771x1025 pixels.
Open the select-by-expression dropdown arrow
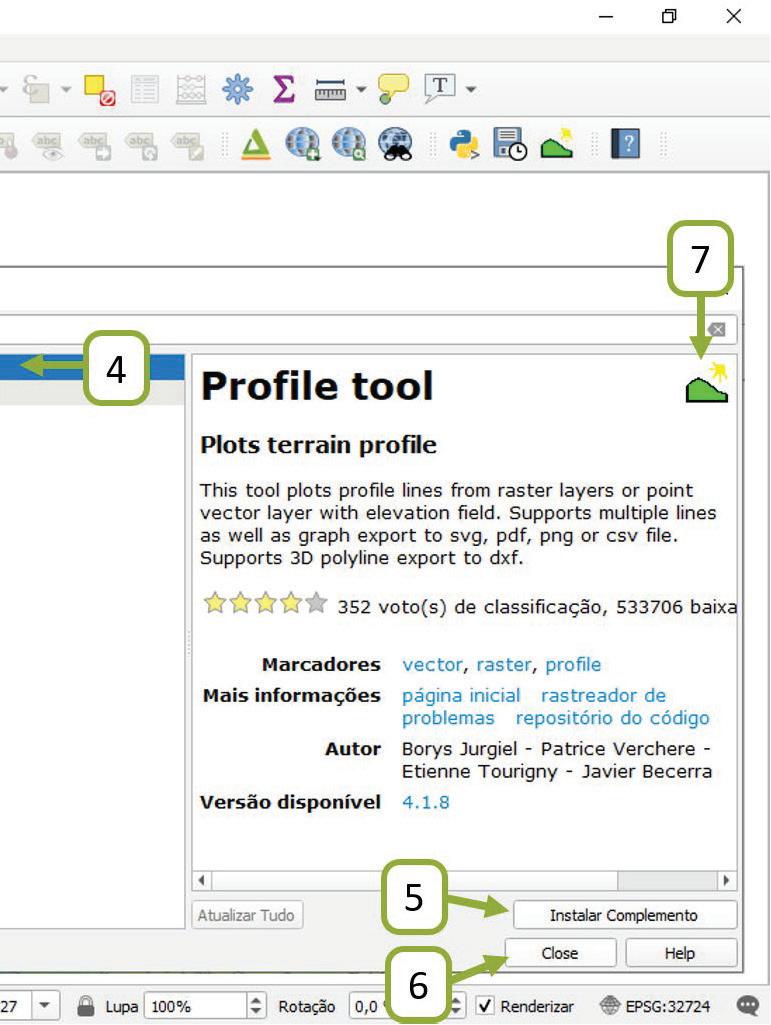(65, 89)
